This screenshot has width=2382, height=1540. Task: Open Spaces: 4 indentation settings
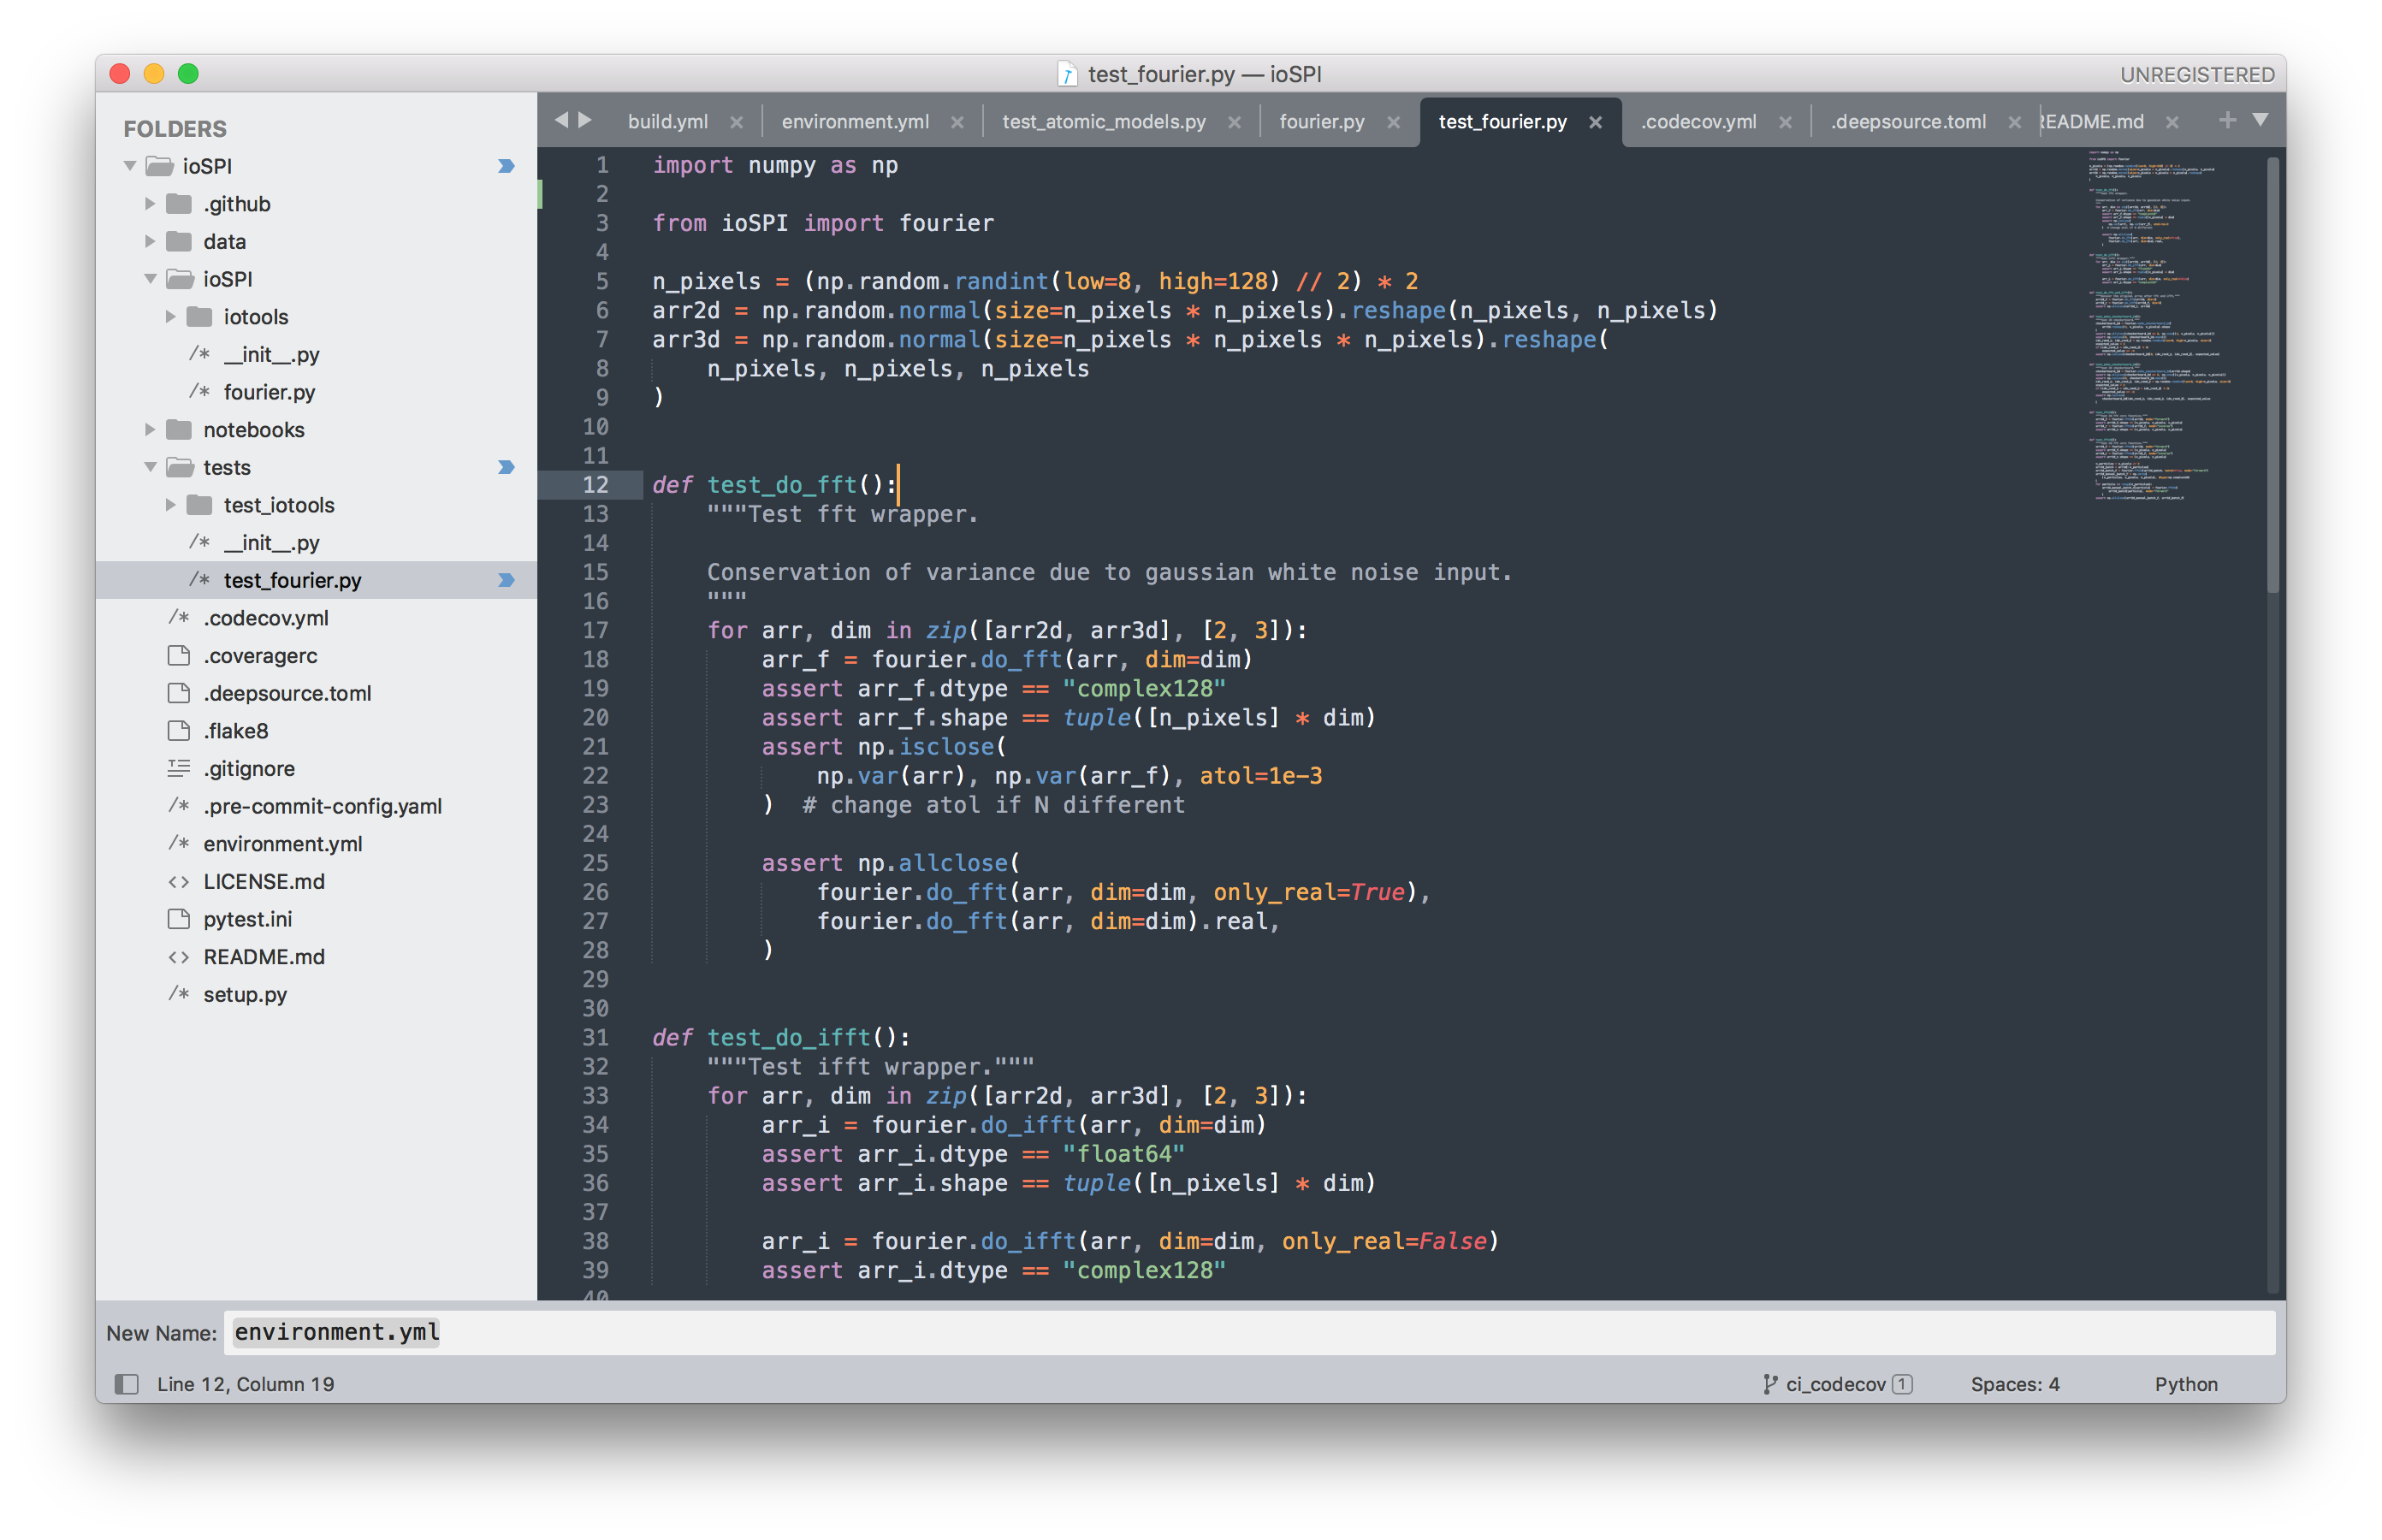2014,1384
